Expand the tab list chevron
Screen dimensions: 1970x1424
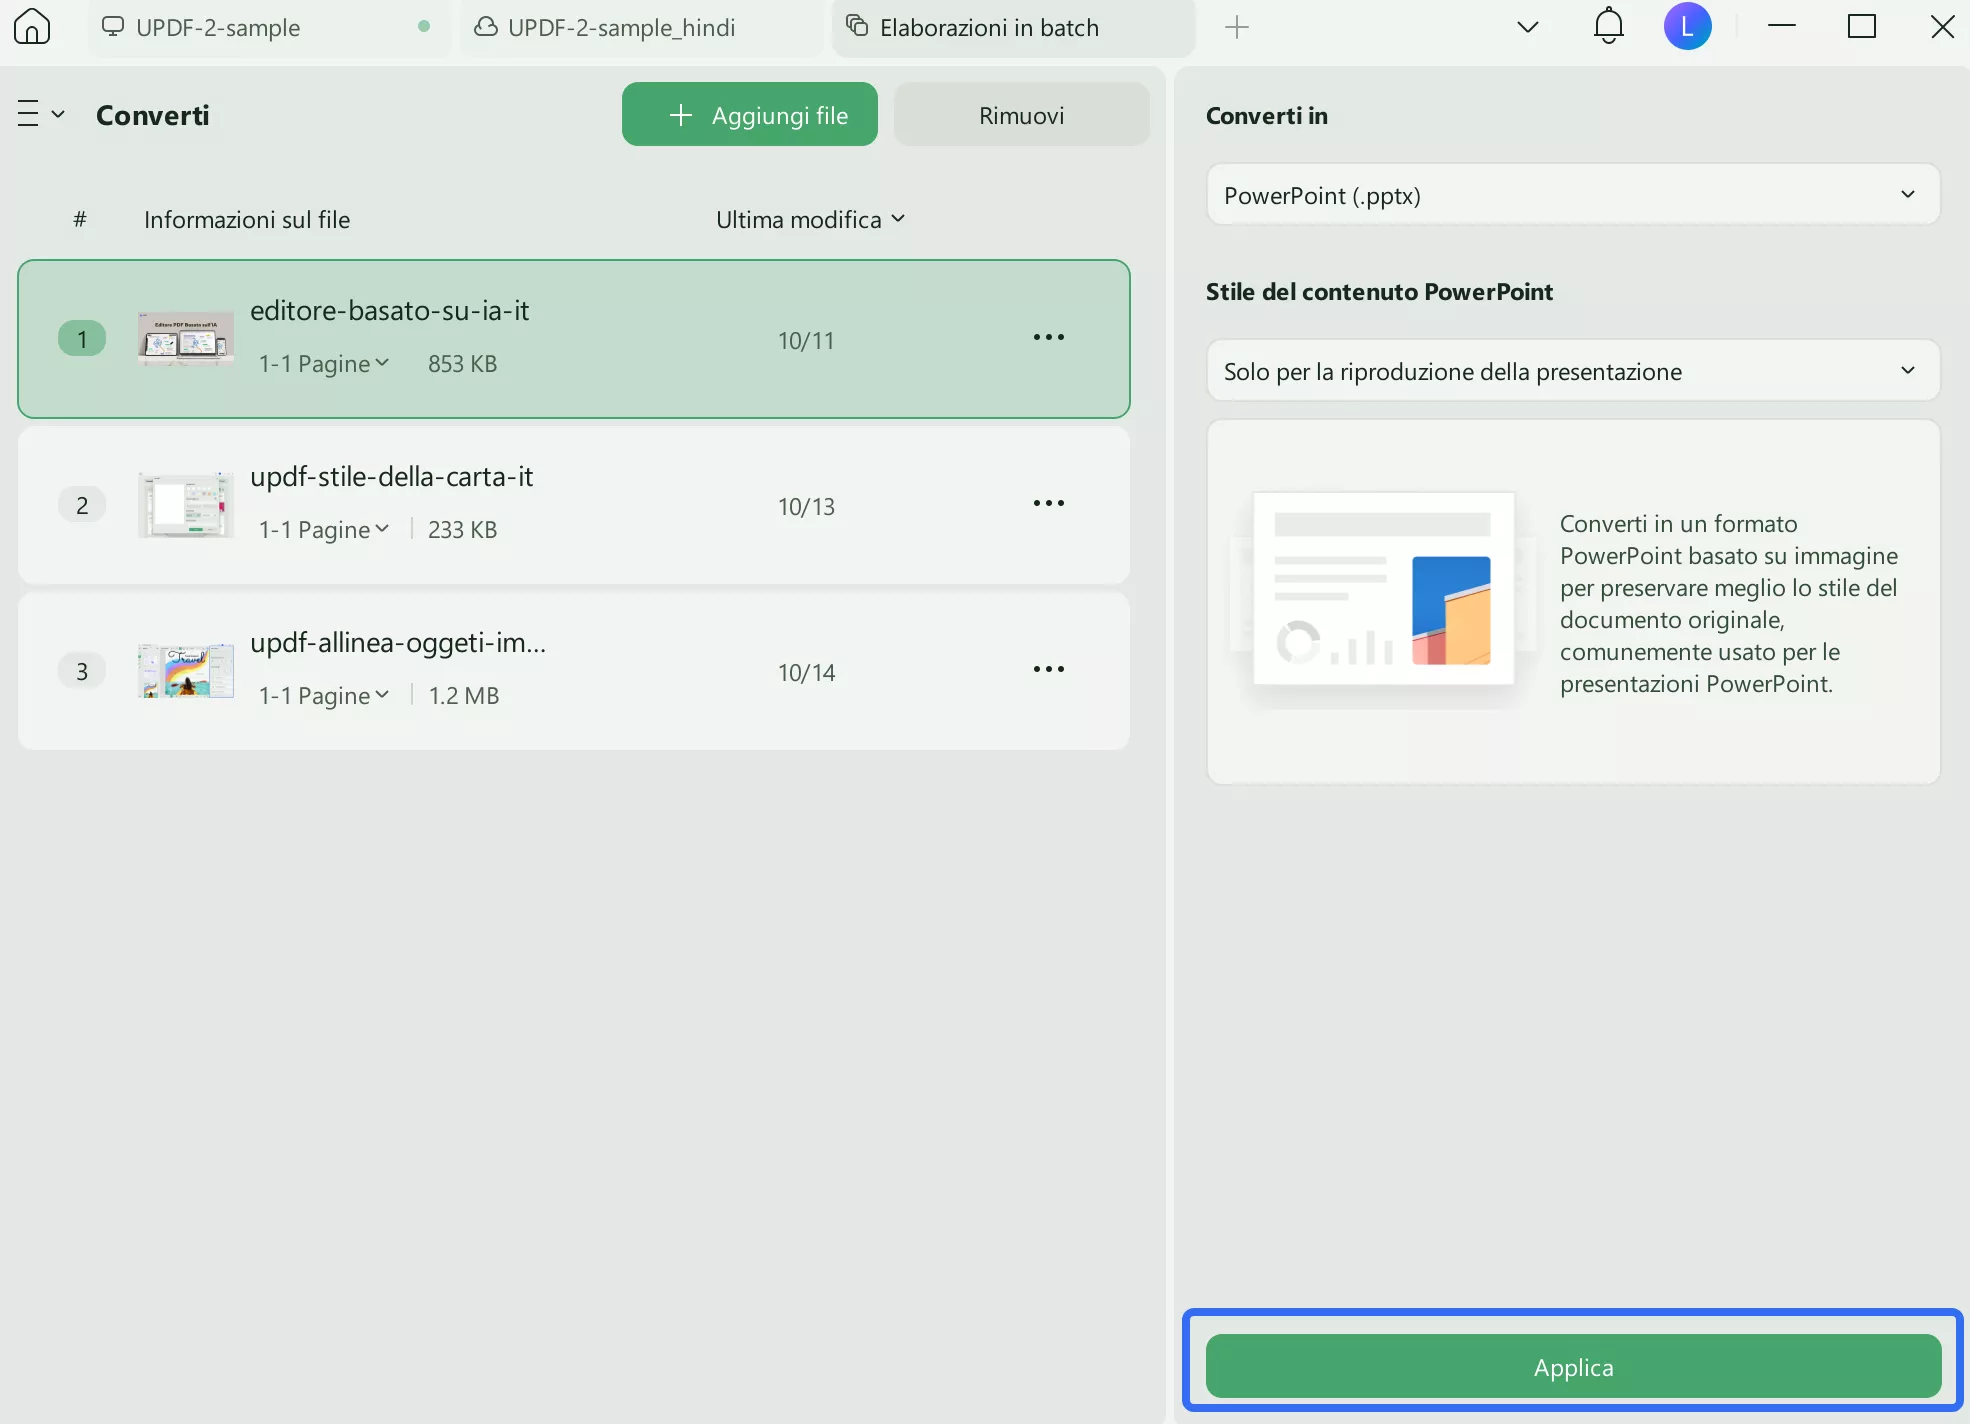coord(1527,27)
